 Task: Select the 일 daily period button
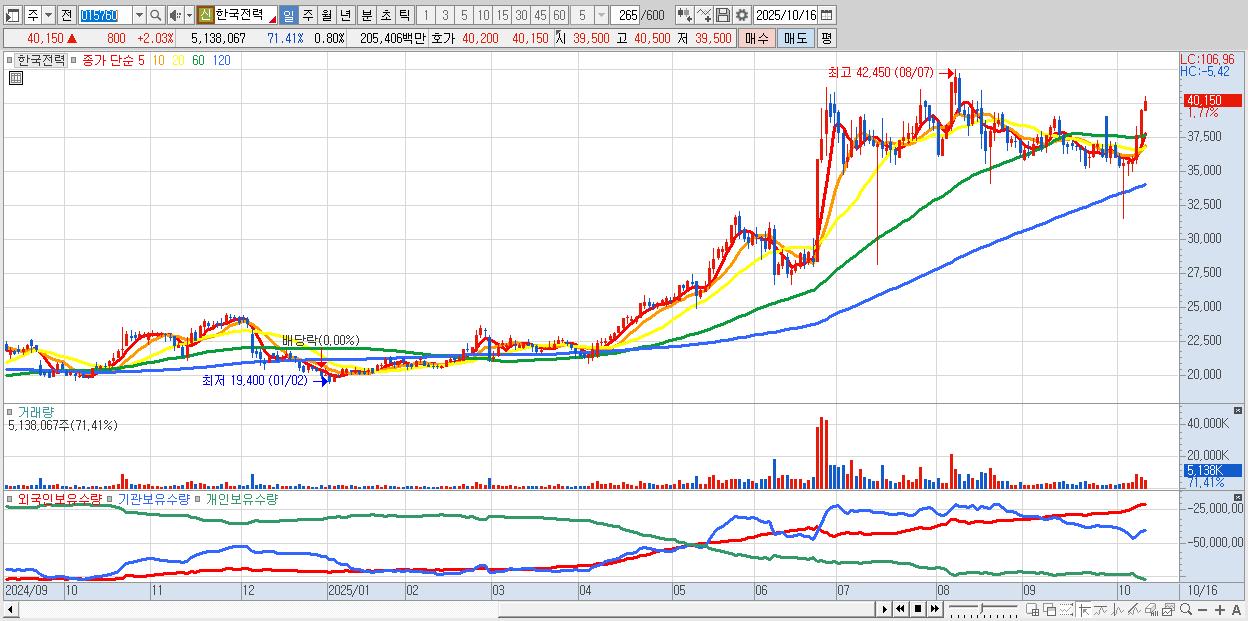(x=288, y=15)
